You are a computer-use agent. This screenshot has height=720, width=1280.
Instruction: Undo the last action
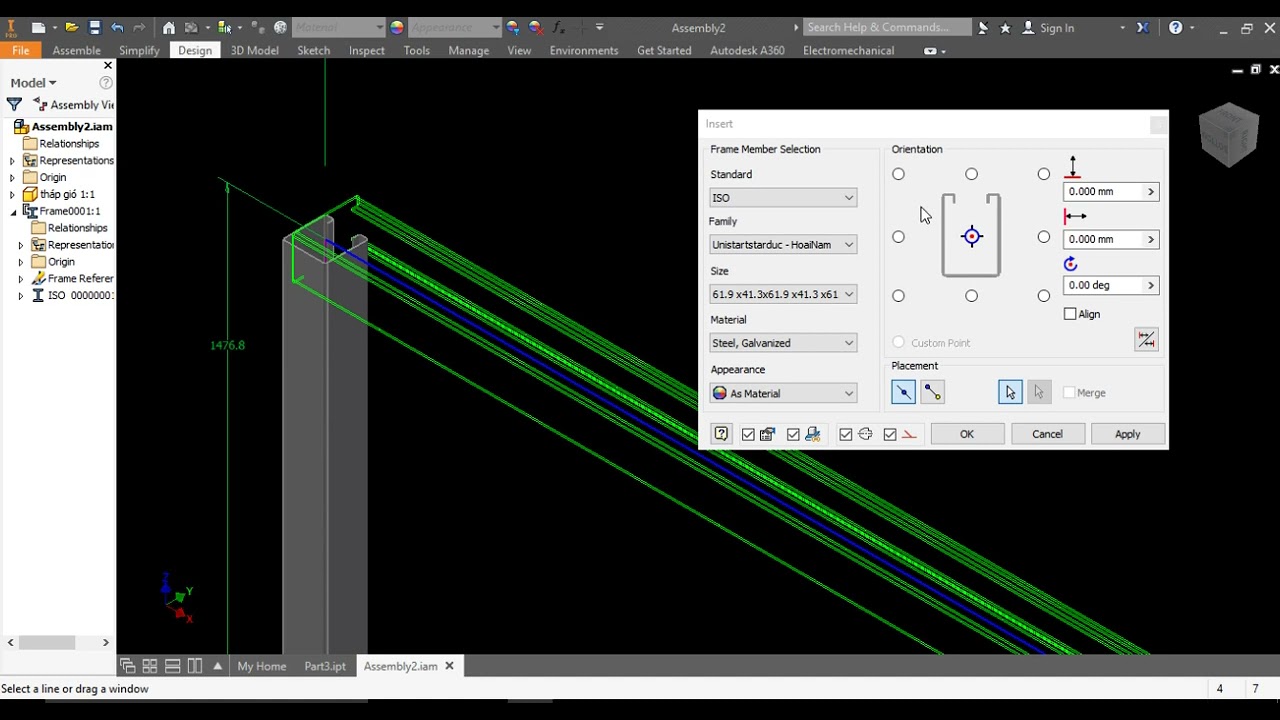point(117,28)
